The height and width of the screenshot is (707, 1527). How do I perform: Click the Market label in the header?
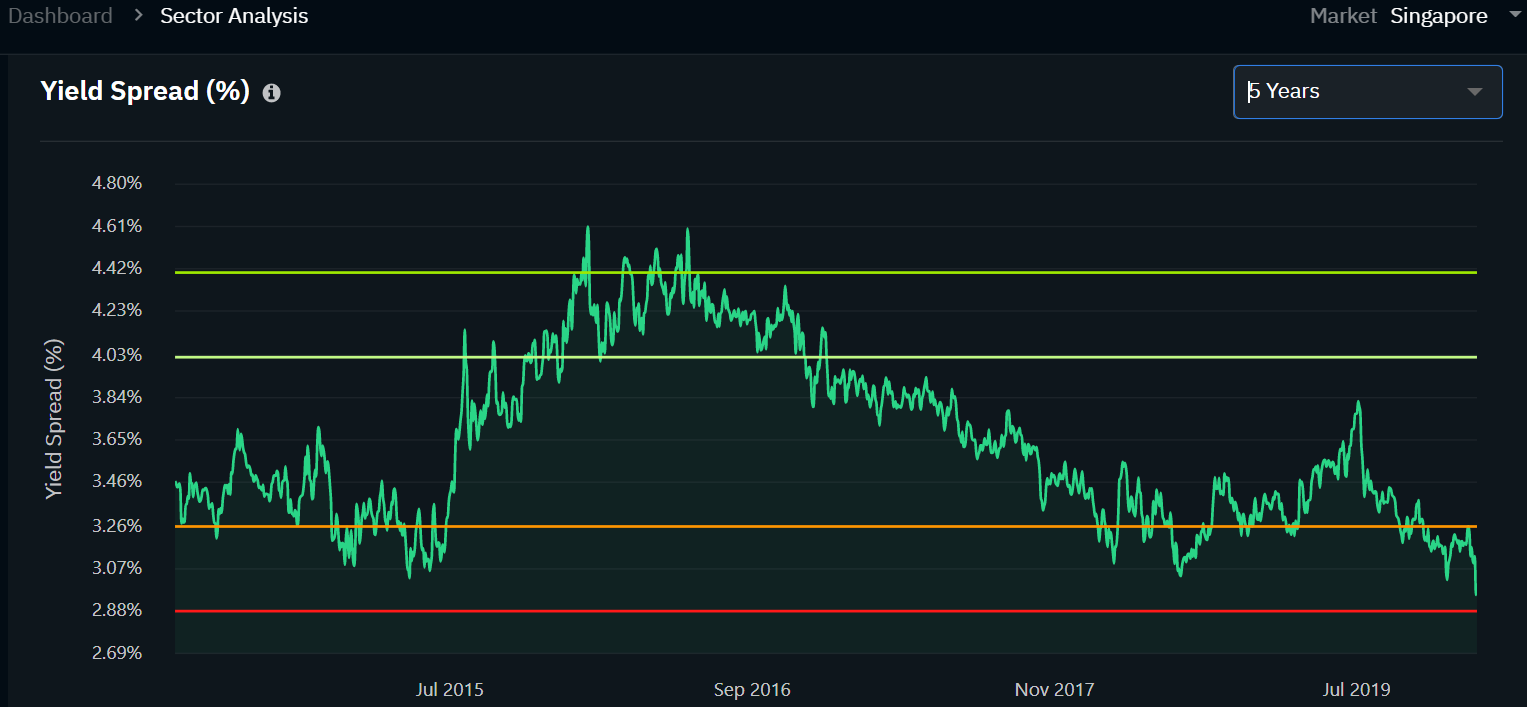[x=1343, y=16]
